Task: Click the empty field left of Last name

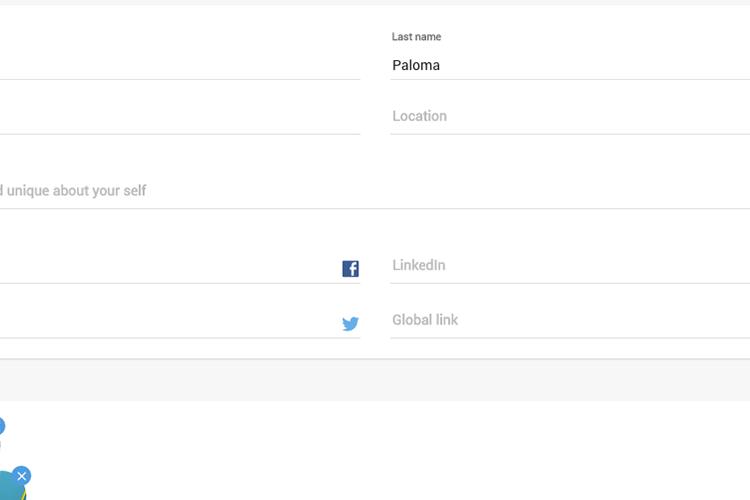Action: [x=180, y=65]
